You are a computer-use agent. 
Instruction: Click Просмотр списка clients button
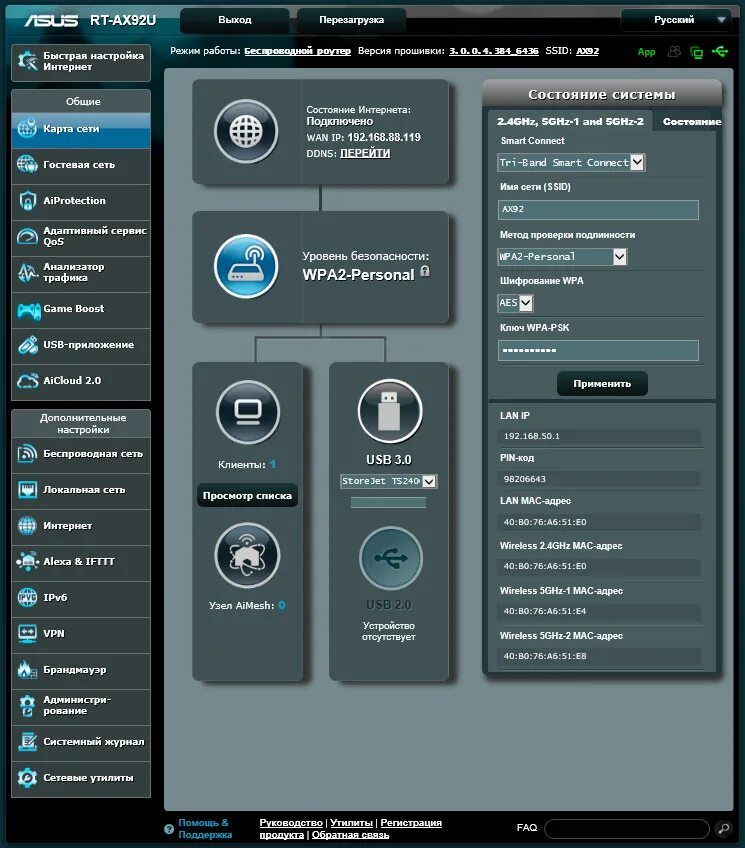pos(247,495)
